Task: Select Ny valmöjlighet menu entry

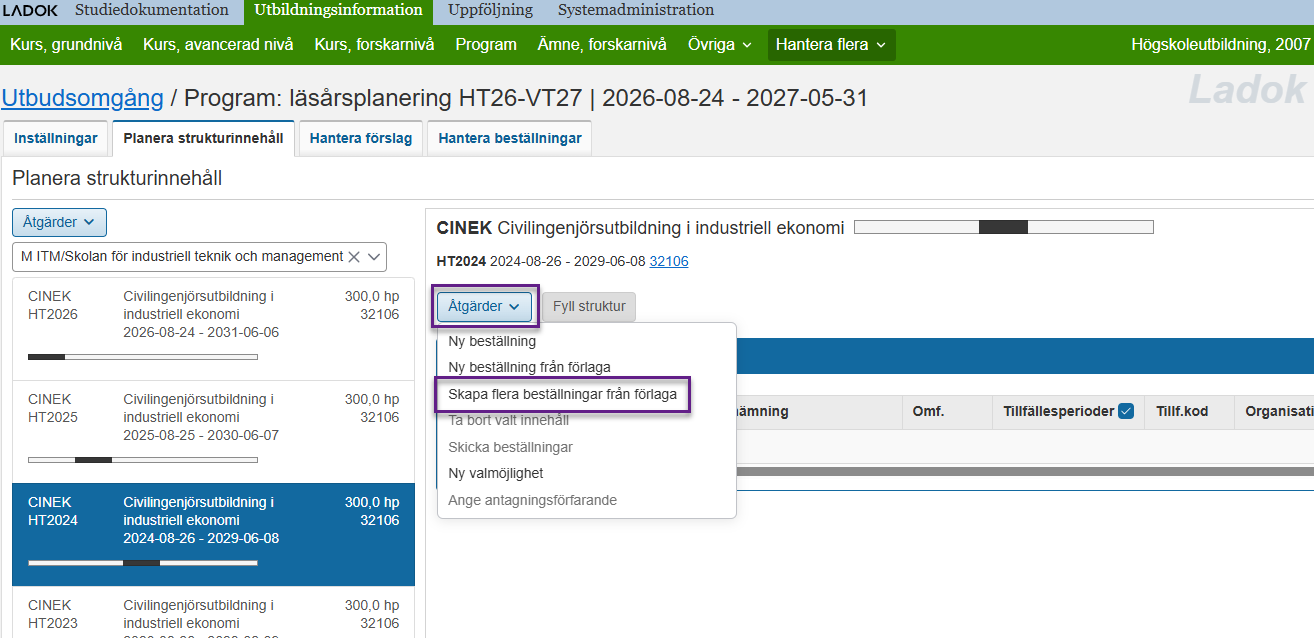Action: (x=496, y=473)
